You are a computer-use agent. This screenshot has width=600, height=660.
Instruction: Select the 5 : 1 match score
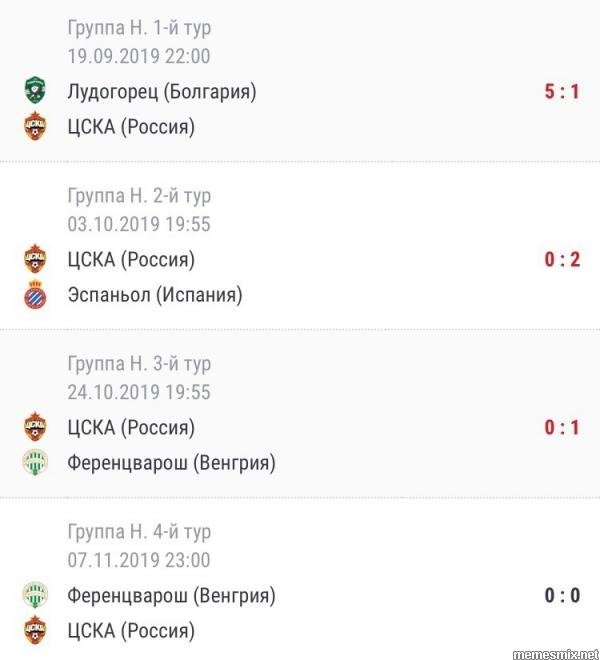(562, 91)
